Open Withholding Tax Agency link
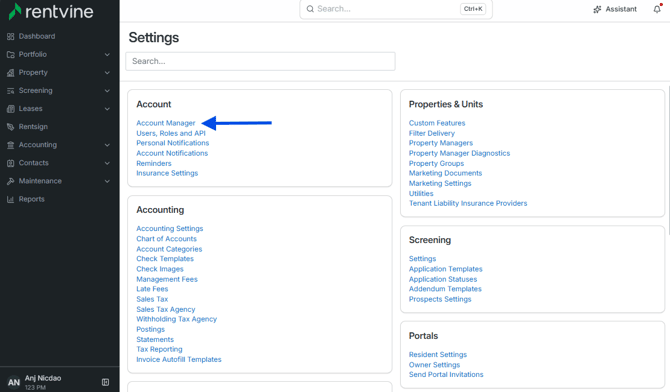This screenshot has width=670, height=392. coord(176,319)
